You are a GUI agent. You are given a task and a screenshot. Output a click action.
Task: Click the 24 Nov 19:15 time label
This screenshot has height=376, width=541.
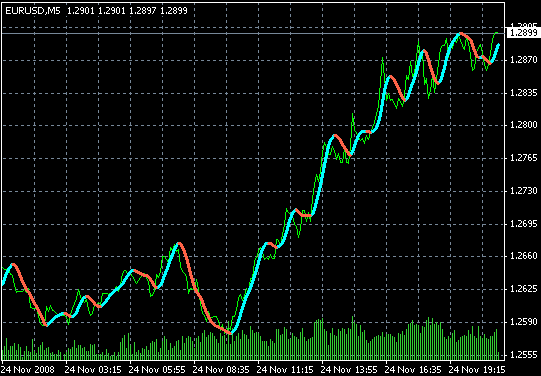pyautogui.click(x=478, y=370)
